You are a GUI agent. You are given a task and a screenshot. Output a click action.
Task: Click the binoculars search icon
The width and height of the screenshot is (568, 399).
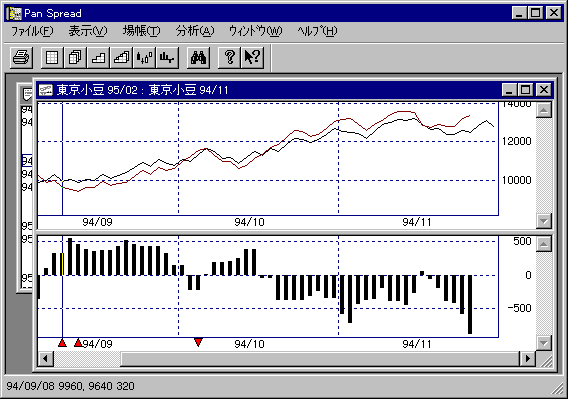(199, 57)
